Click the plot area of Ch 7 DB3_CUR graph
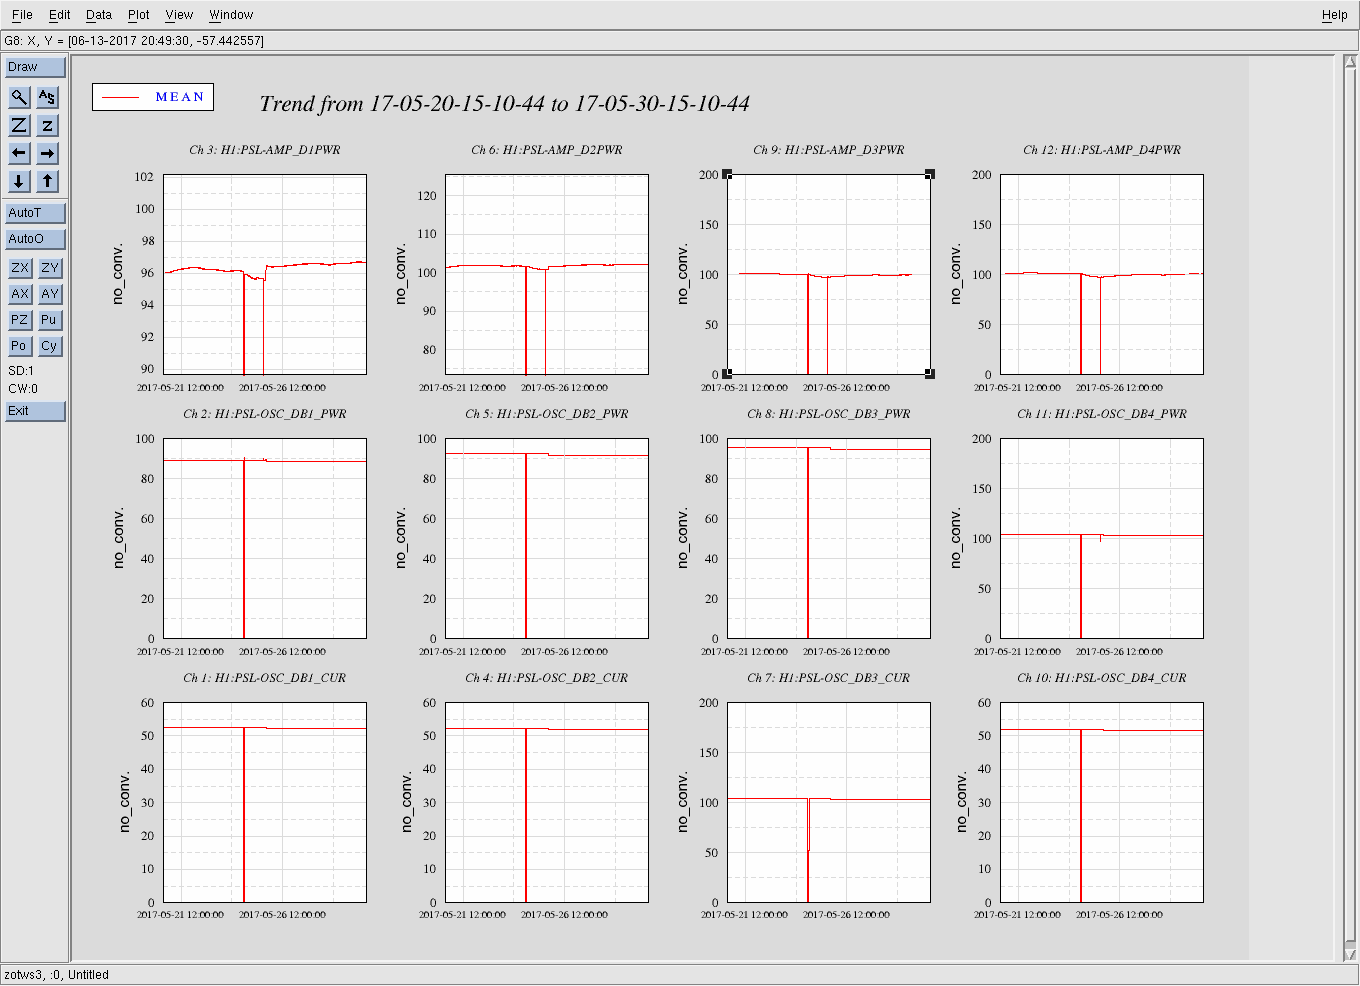This screenshot has height=986, width=1360. (x=829, y=802)
